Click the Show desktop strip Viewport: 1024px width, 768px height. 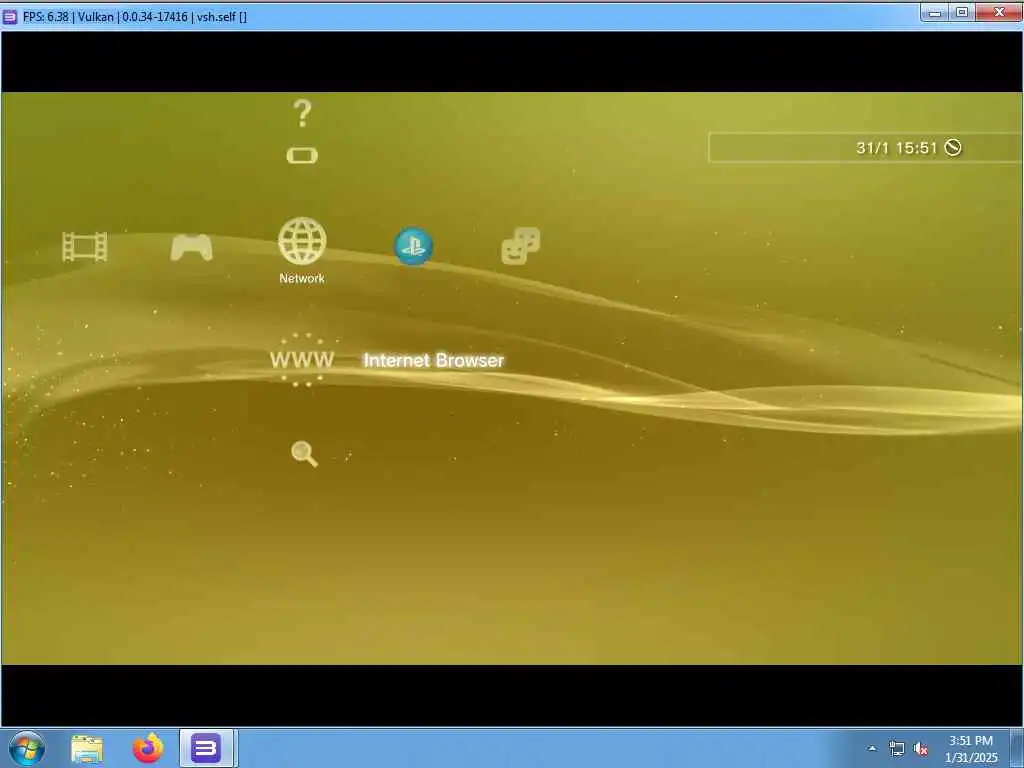(x=1017, y=748)
